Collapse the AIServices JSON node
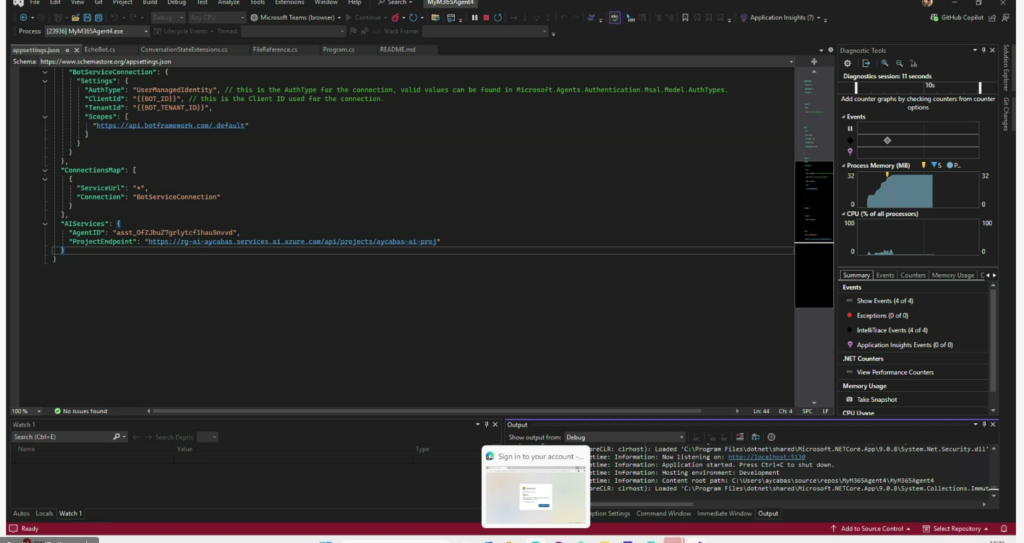 point(45,223)
